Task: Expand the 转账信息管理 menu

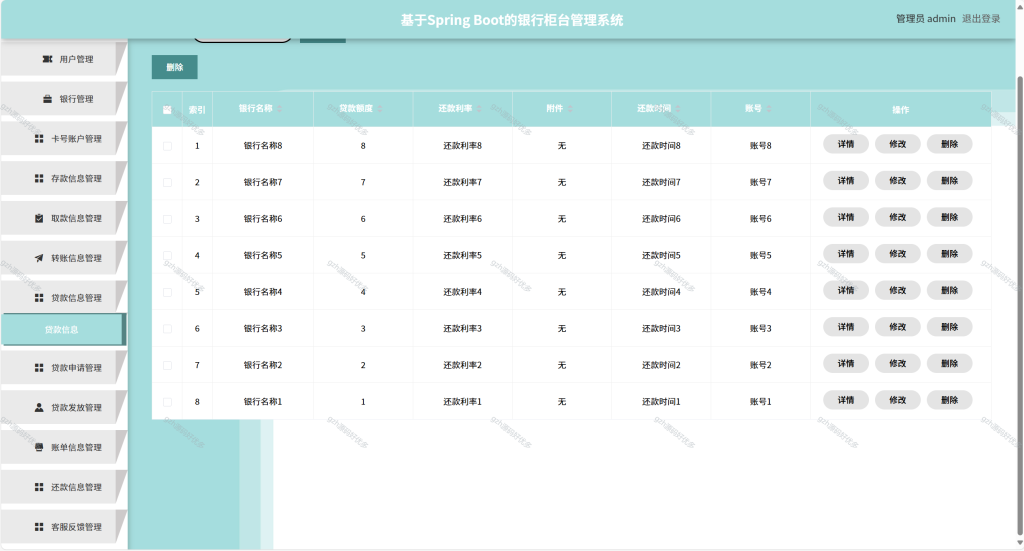Action: click(x=63, y=259)
